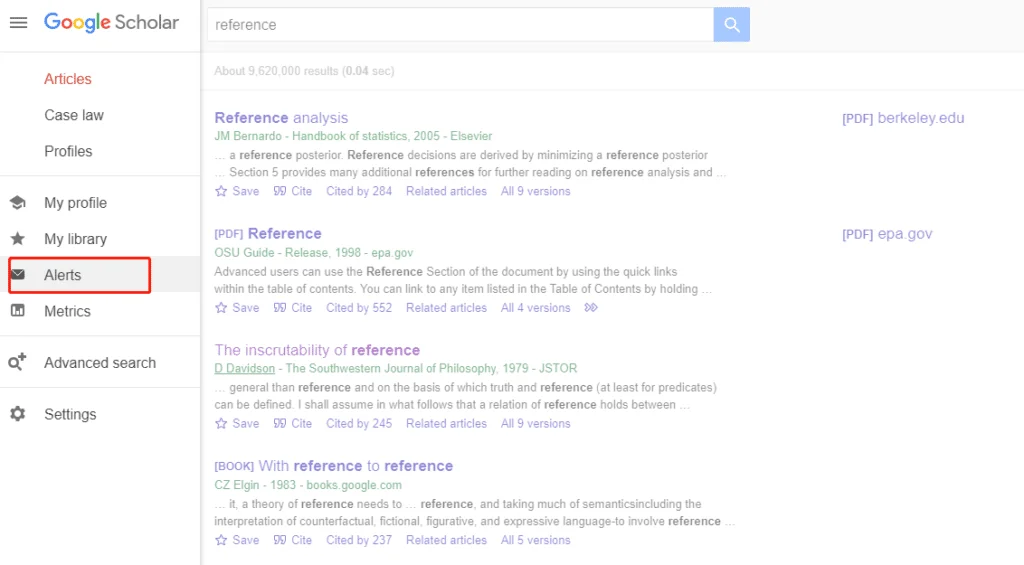Click 'Cited by 237' link

[x=359, y=540]
